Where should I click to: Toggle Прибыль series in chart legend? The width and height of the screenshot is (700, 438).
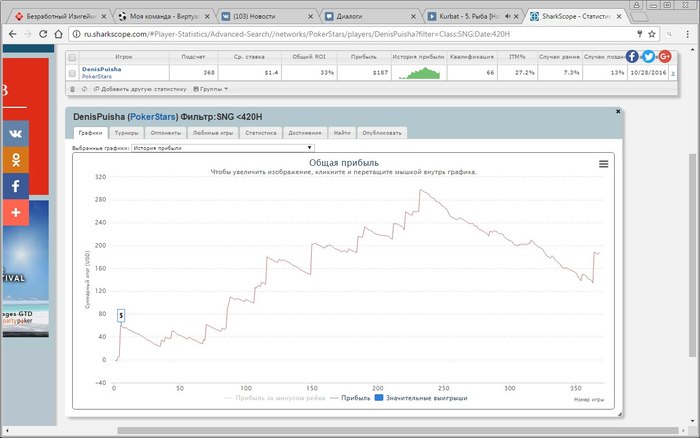click(x=350, y=398)
